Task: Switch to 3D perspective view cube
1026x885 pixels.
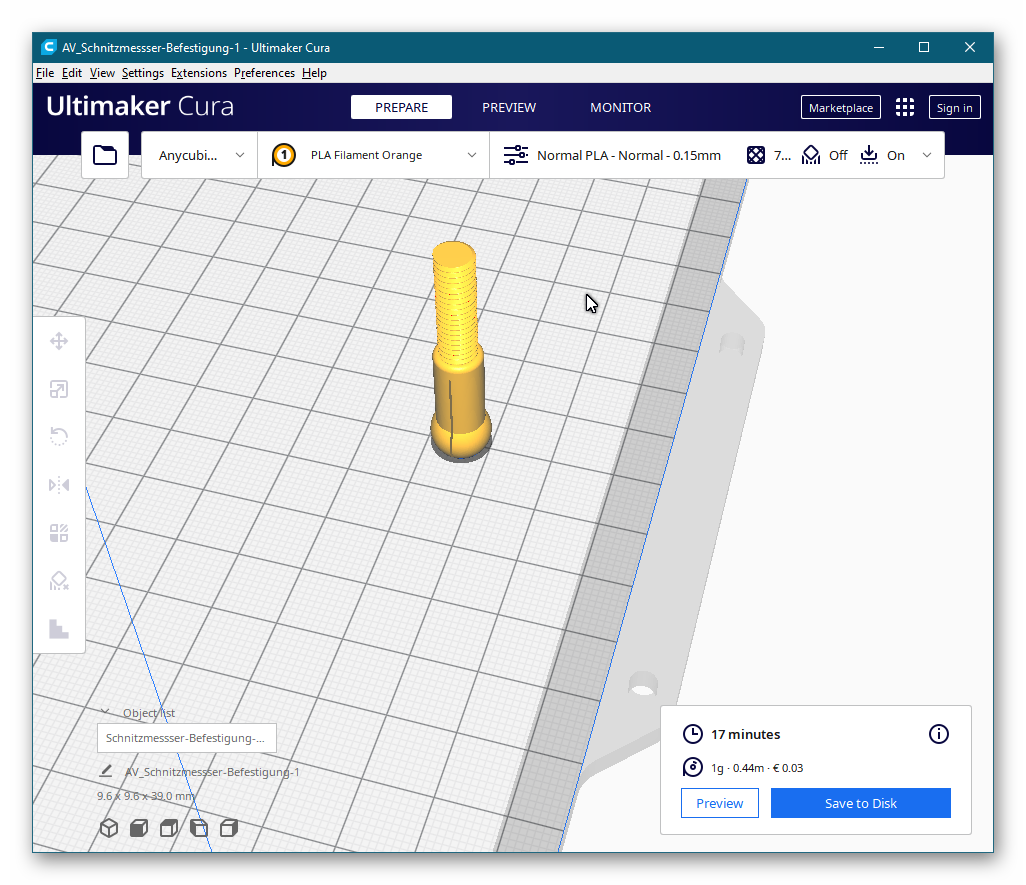Action: [109, 828]
